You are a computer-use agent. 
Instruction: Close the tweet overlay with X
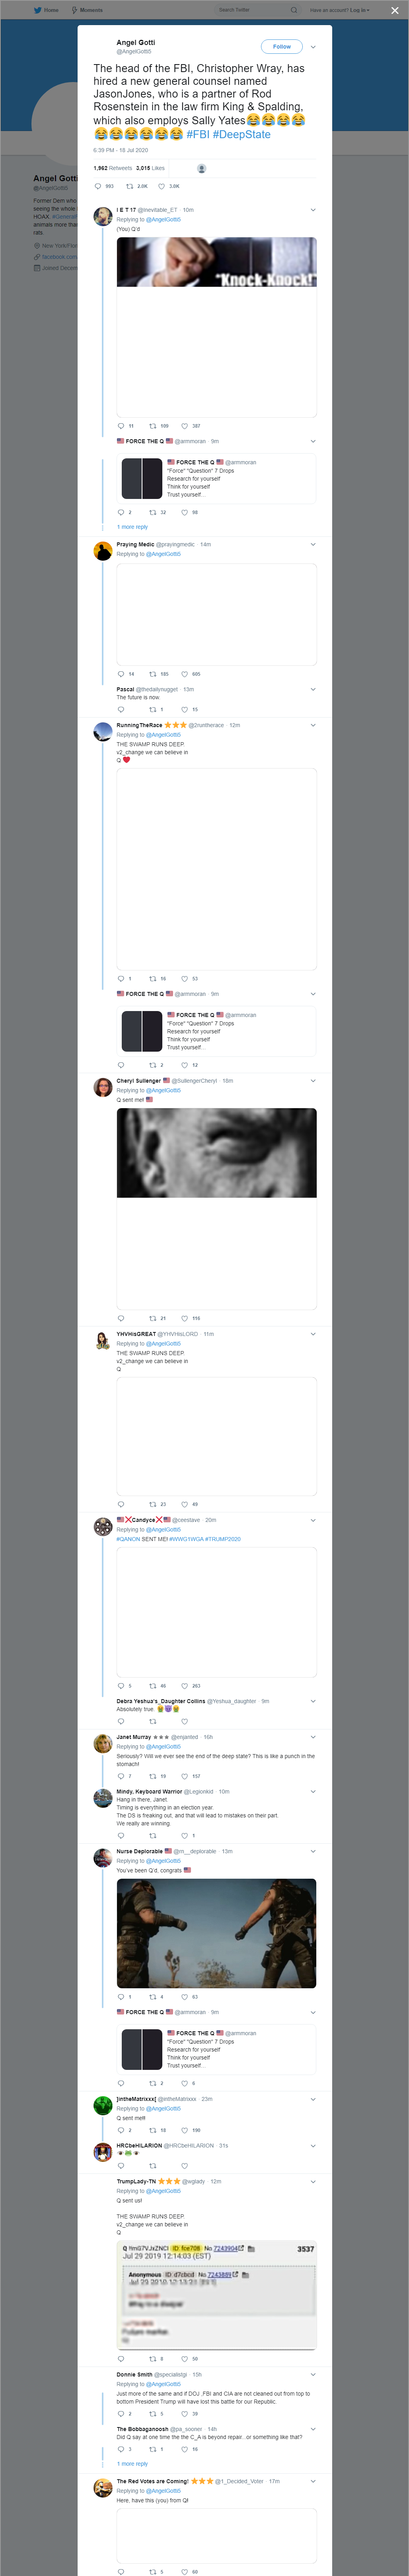394,10
